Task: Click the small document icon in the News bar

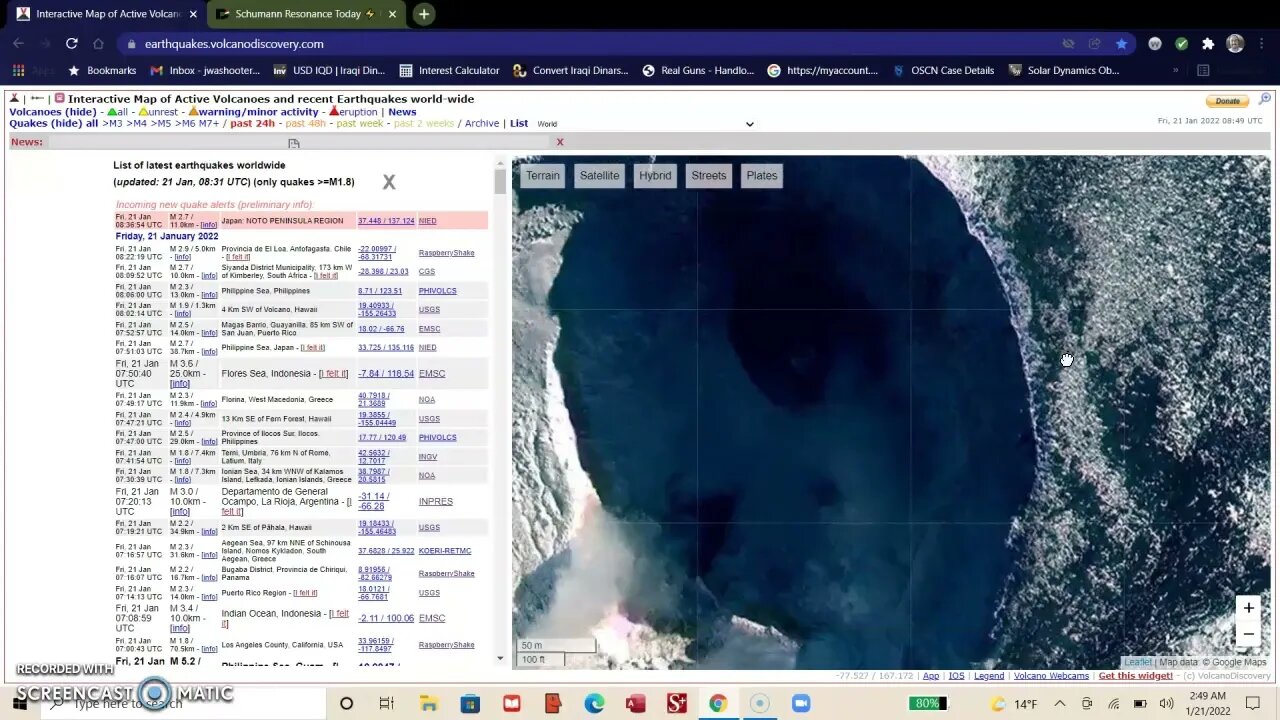Action: coord(293,143)
